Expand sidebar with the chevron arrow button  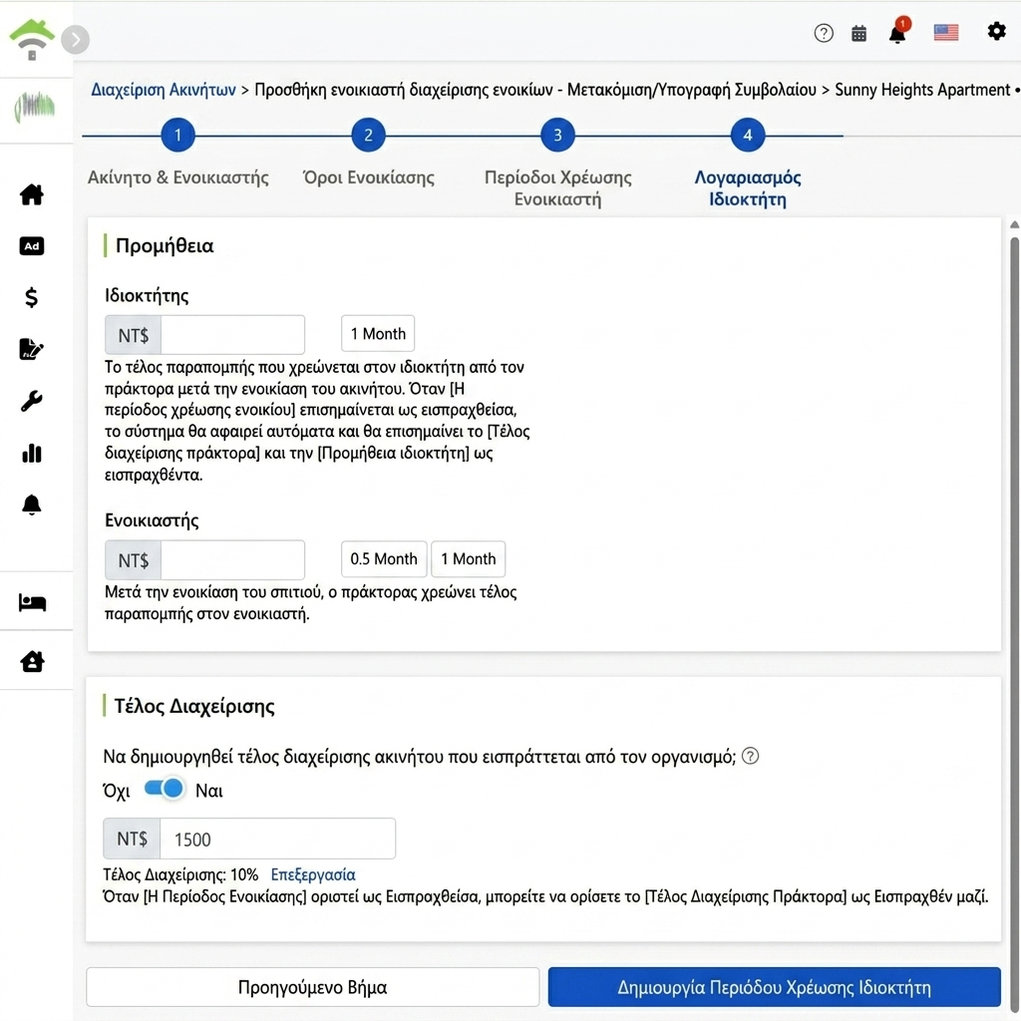click(x=76, y=40)
